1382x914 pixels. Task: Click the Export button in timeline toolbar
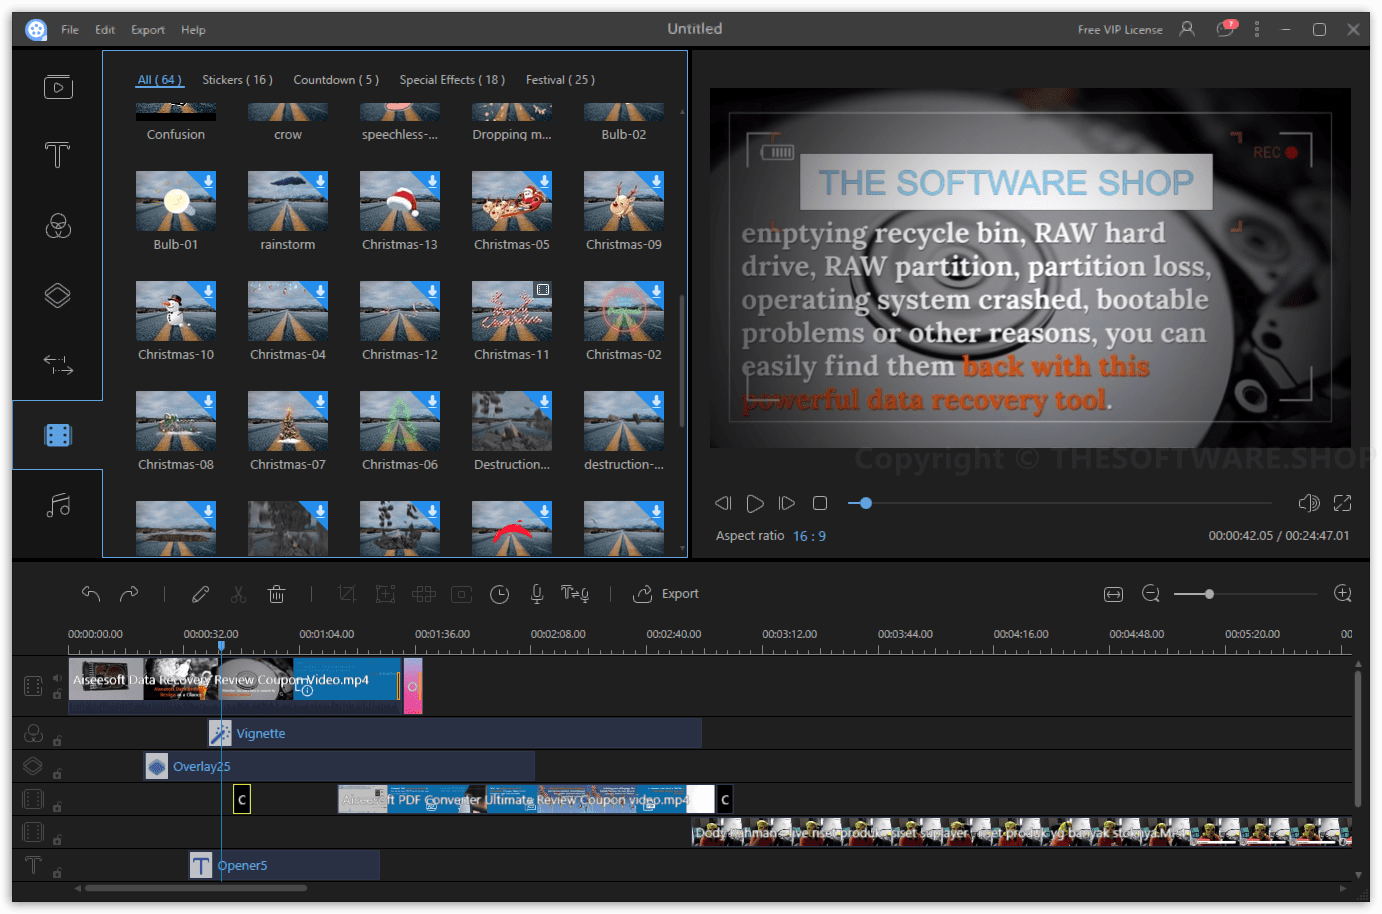click(666, 594)
